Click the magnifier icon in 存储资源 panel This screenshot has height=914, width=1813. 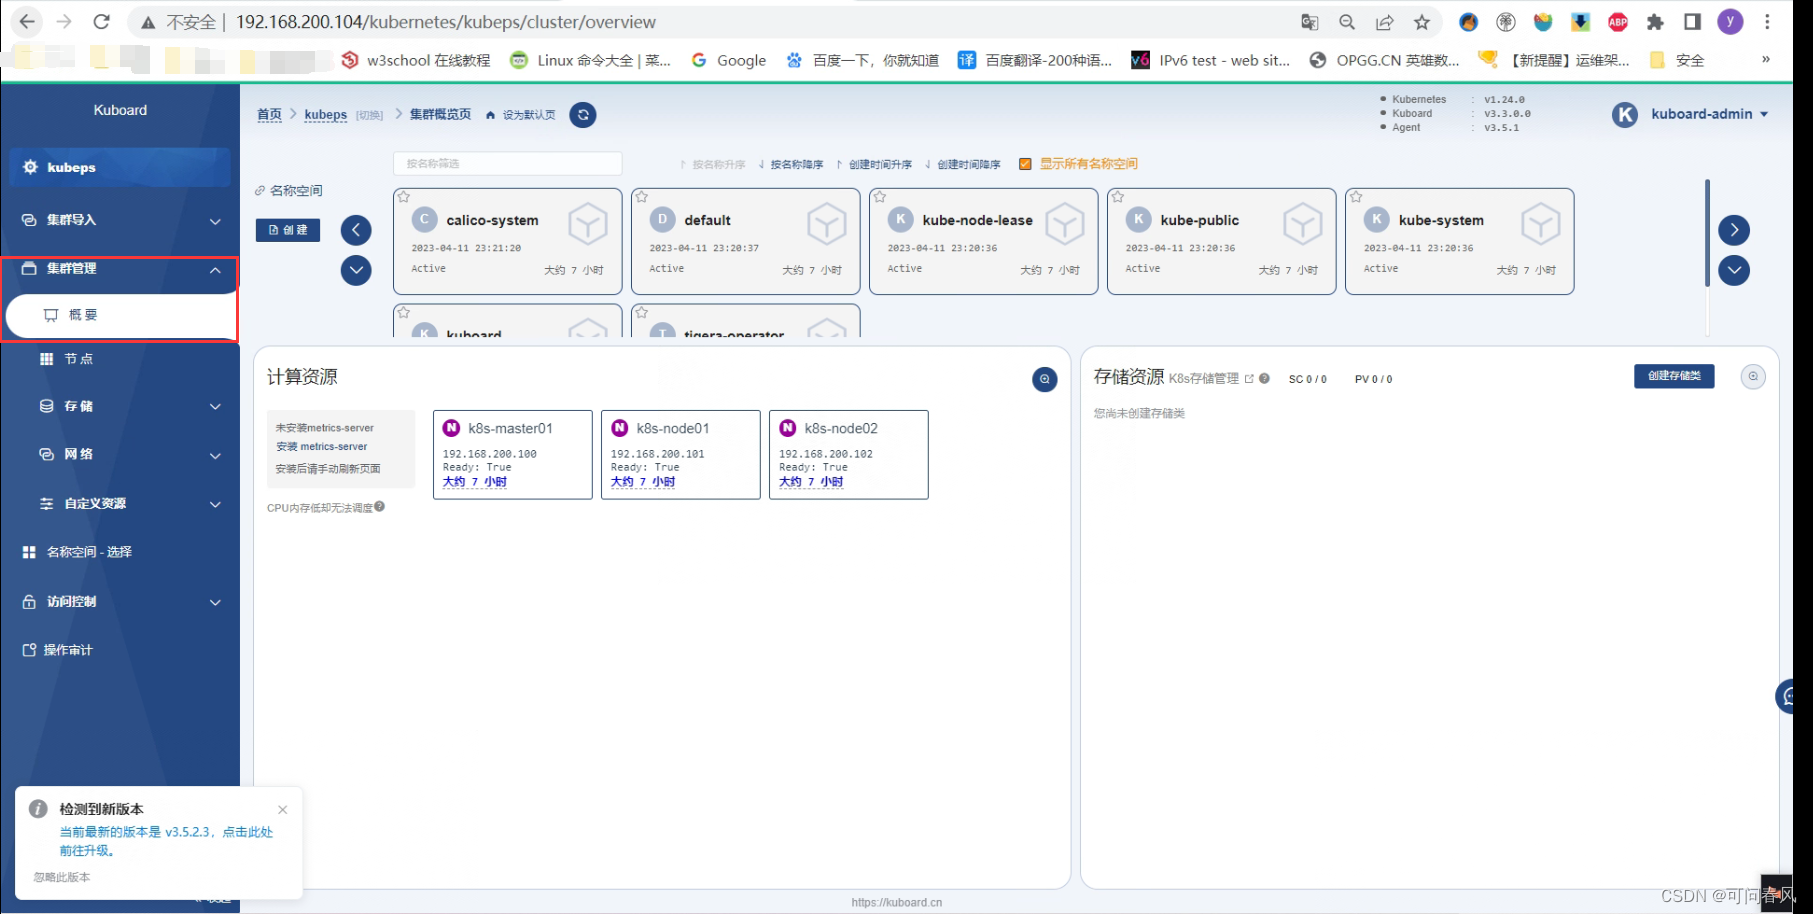click(1753, 377)
